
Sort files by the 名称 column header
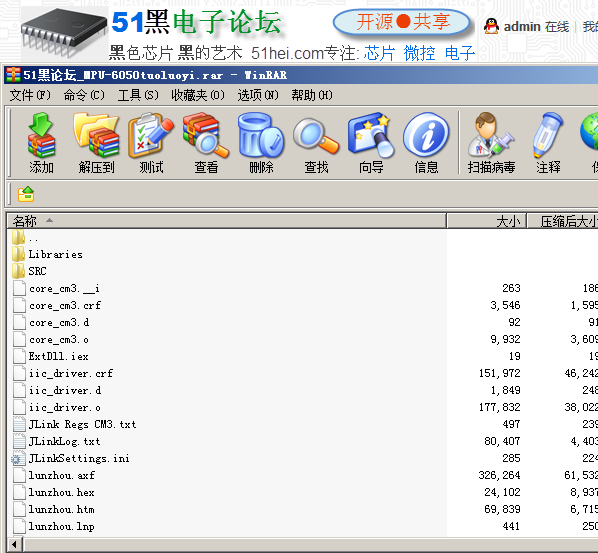tap(227, 221)
